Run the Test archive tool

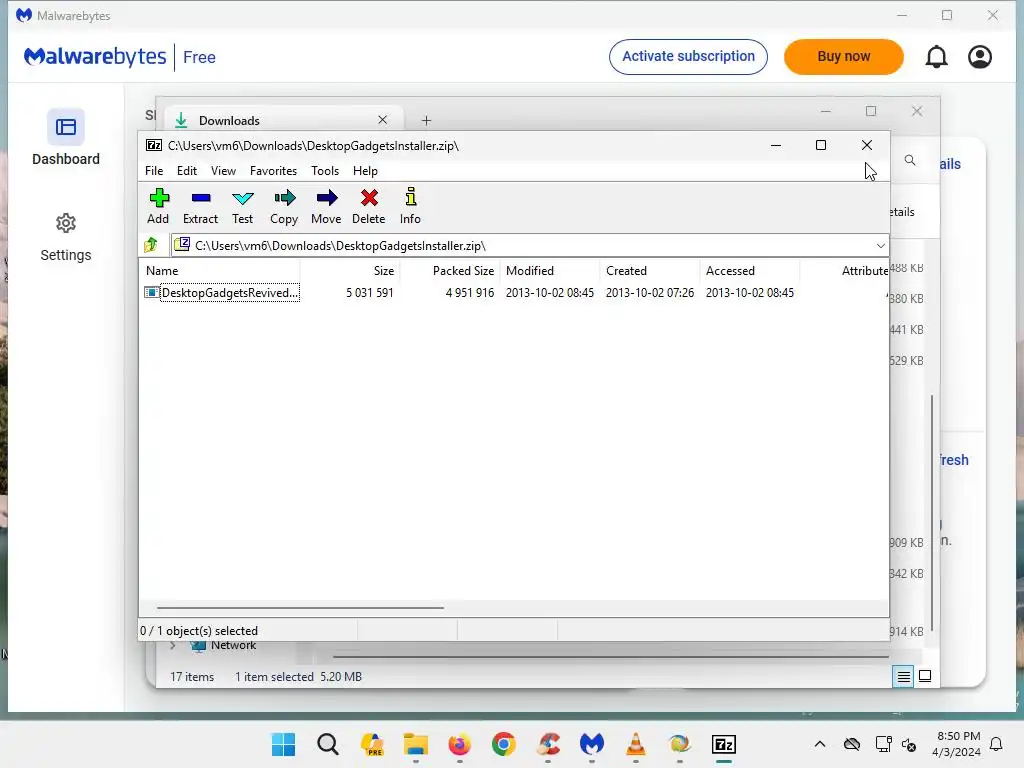[x=242, y=199]
